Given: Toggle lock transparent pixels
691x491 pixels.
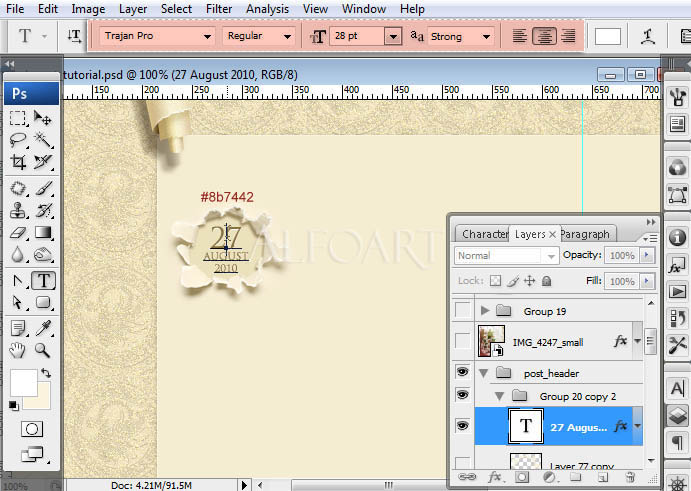Looking at the screenshot, I should 495,281.
